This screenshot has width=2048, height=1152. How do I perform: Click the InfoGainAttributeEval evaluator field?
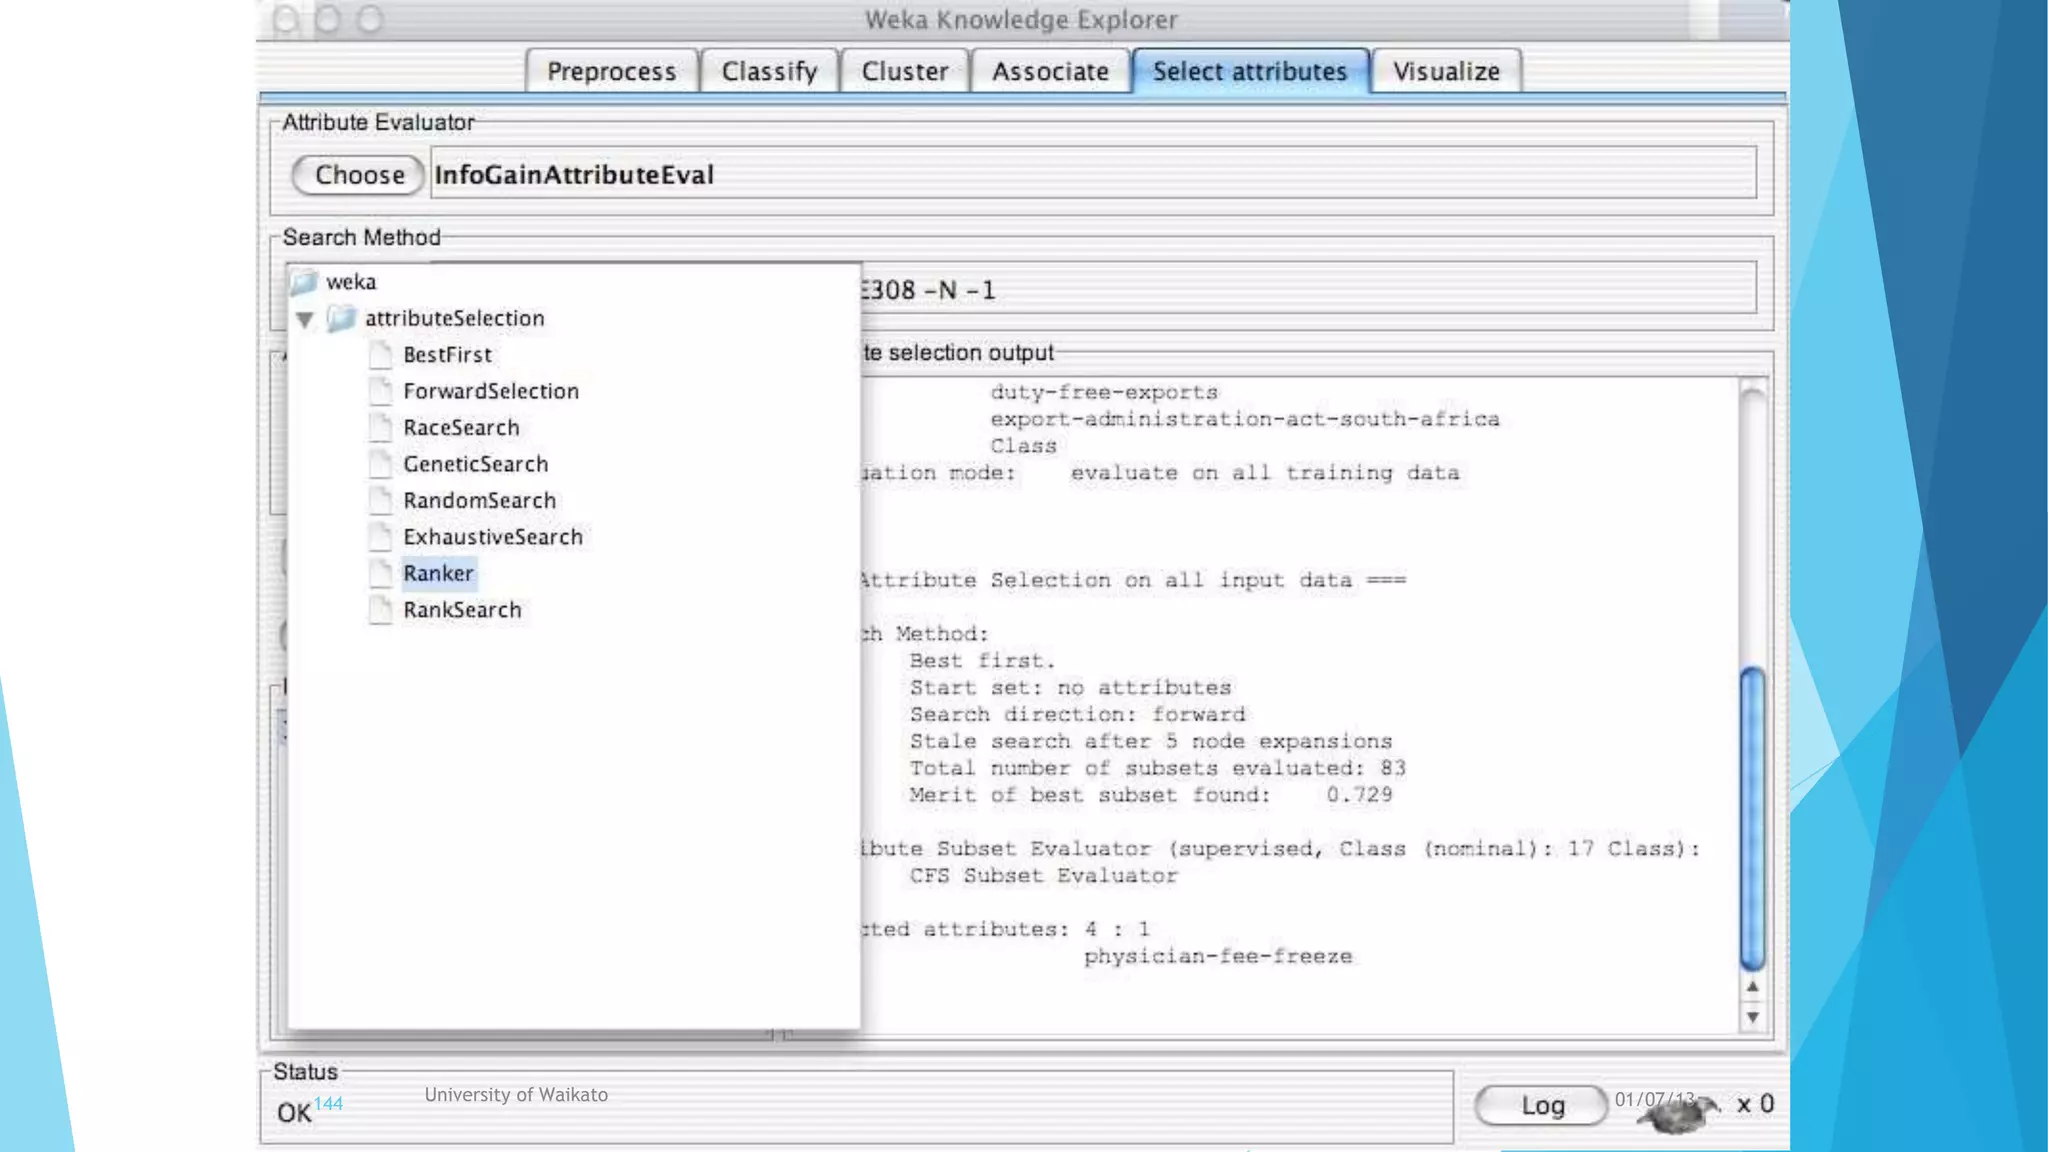pyautogui.click(x=1092, y=175)
